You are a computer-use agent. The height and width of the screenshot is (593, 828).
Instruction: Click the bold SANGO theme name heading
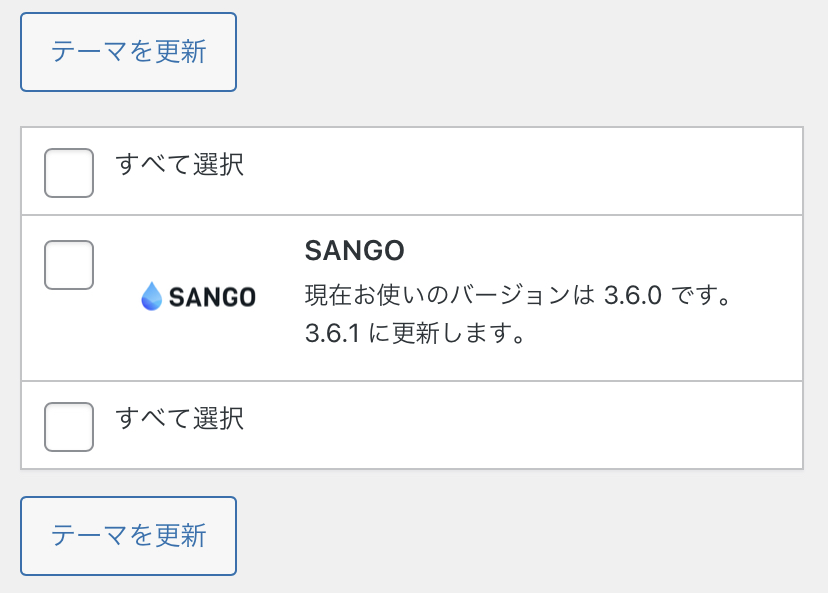[354, 250]
